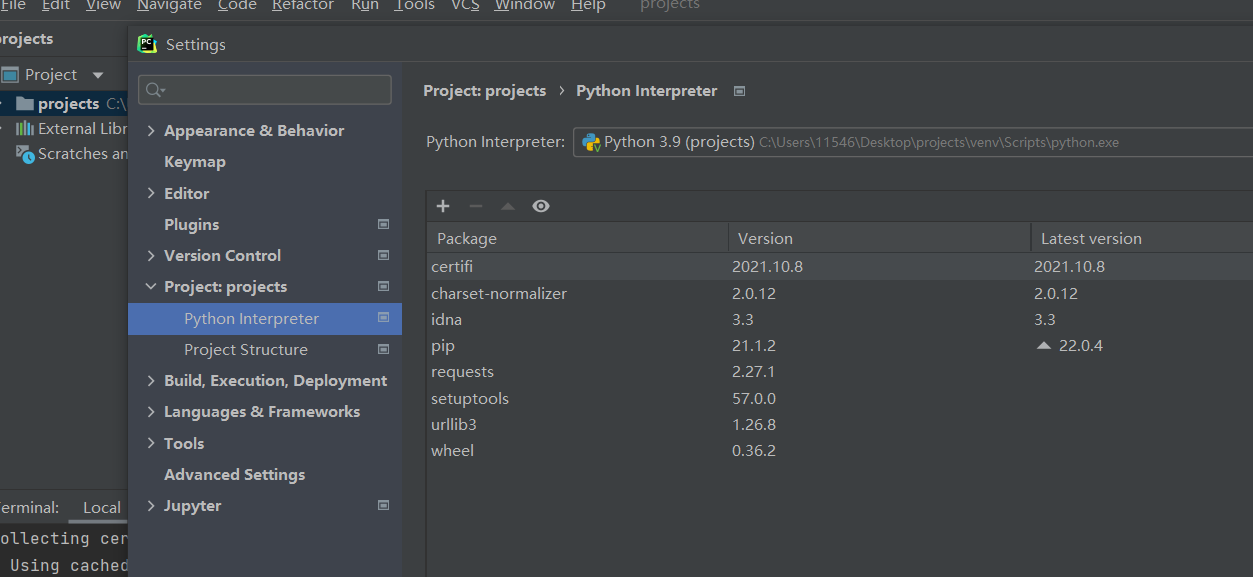Select pip package row
This screenshot has width=1253, height=577.
click(840, 346)
